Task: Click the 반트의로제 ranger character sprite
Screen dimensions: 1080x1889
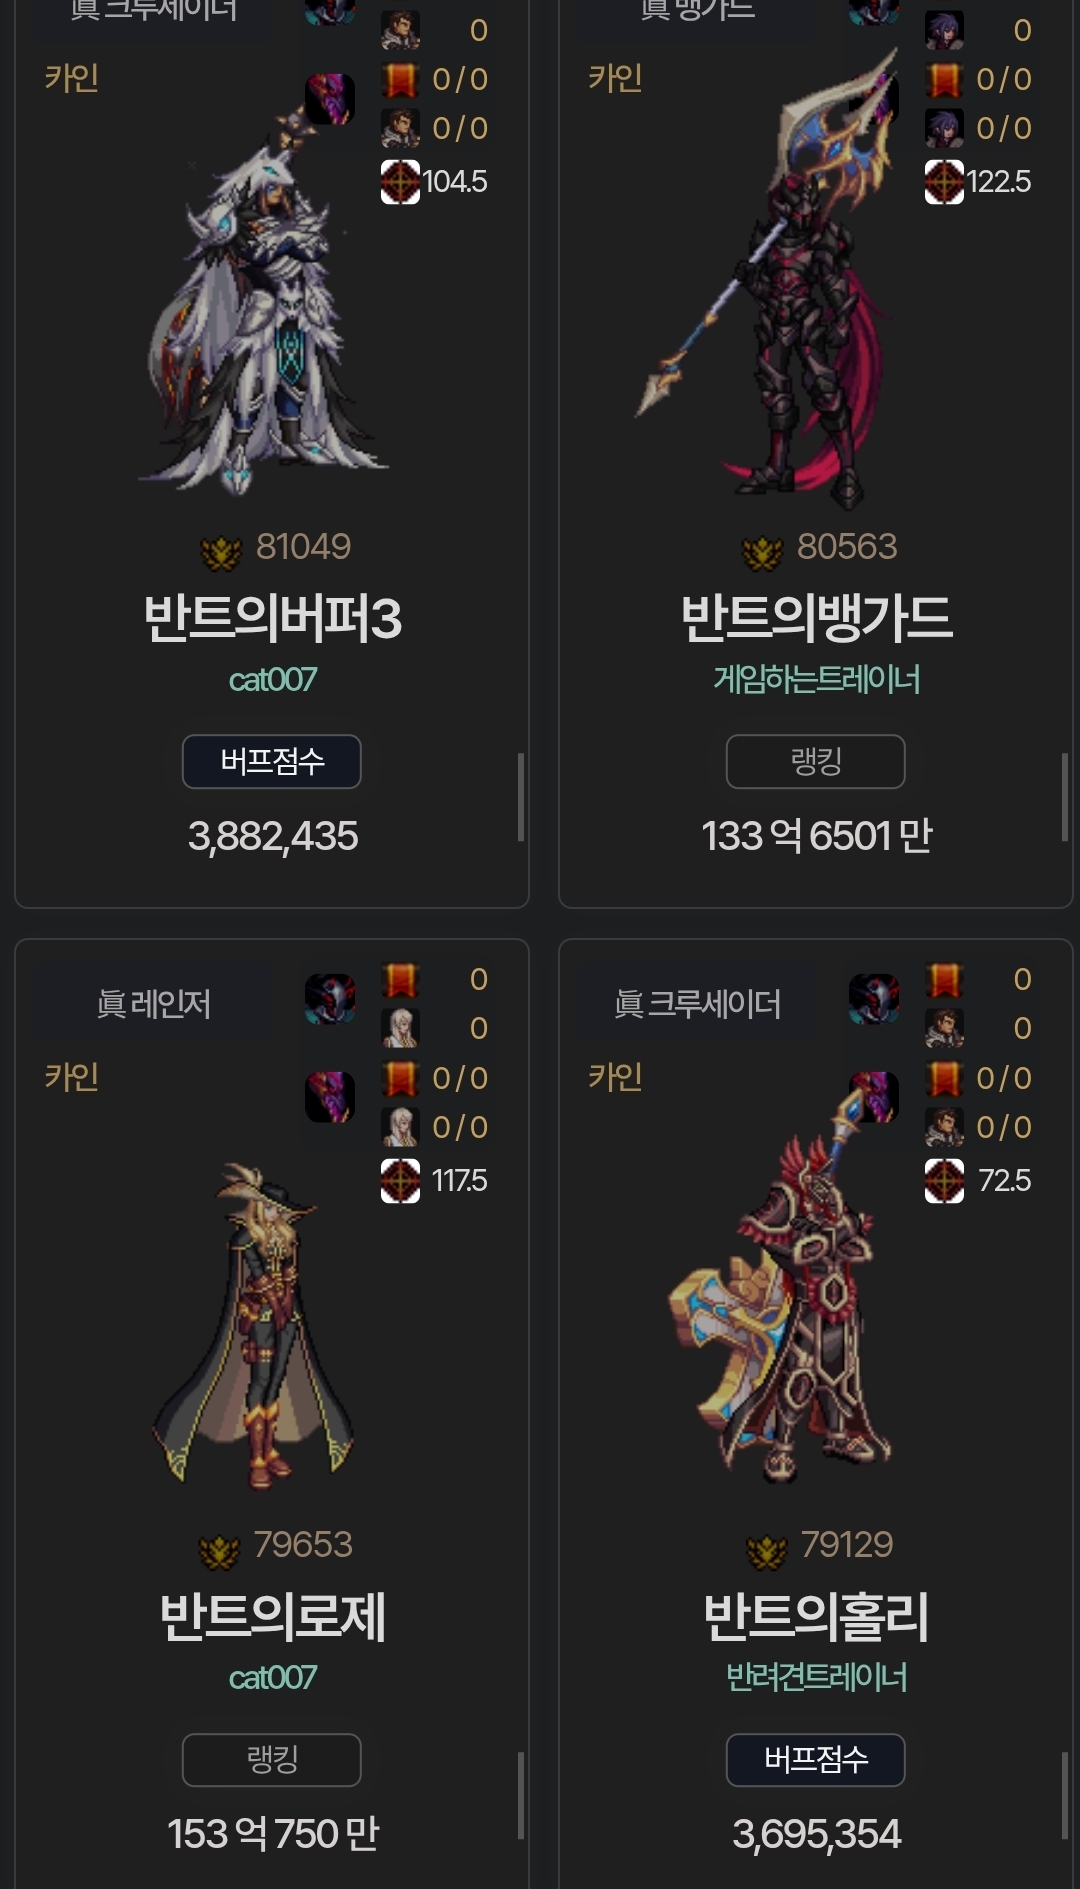Action: coord(255,1325)
